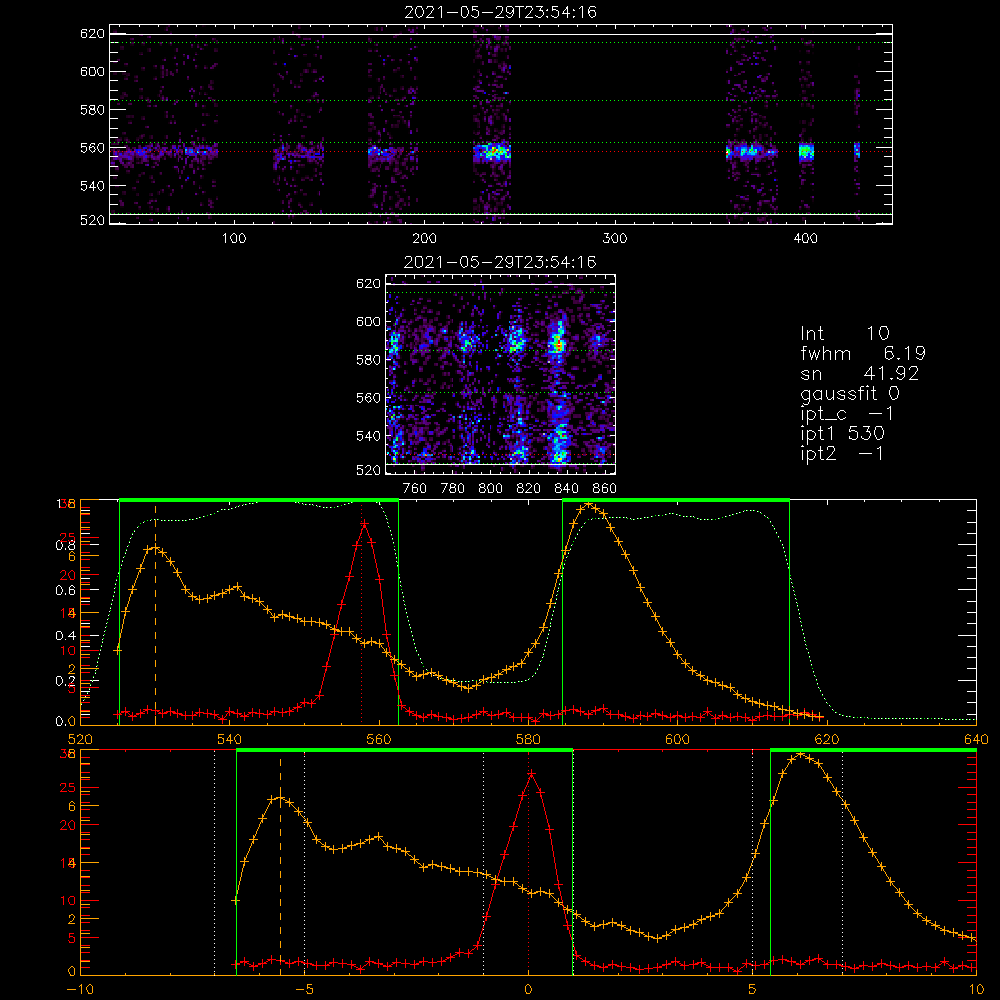1000x1000 pixels.
Task: Select x-axis label "560" of the upper profile plot
Action: tap(379, 739)
